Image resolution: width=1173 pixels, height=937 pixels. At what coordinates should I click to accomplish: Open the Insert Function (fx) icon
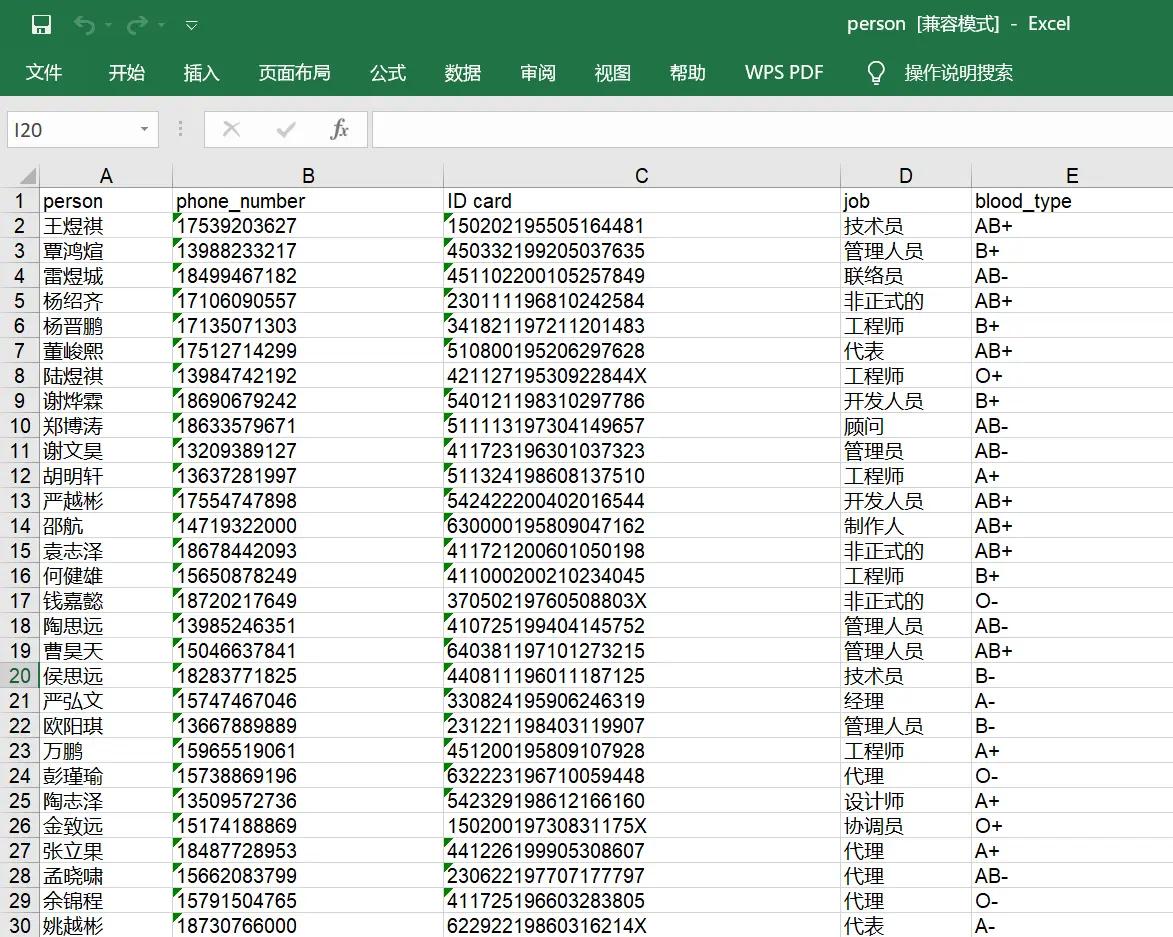coord(338,129)
